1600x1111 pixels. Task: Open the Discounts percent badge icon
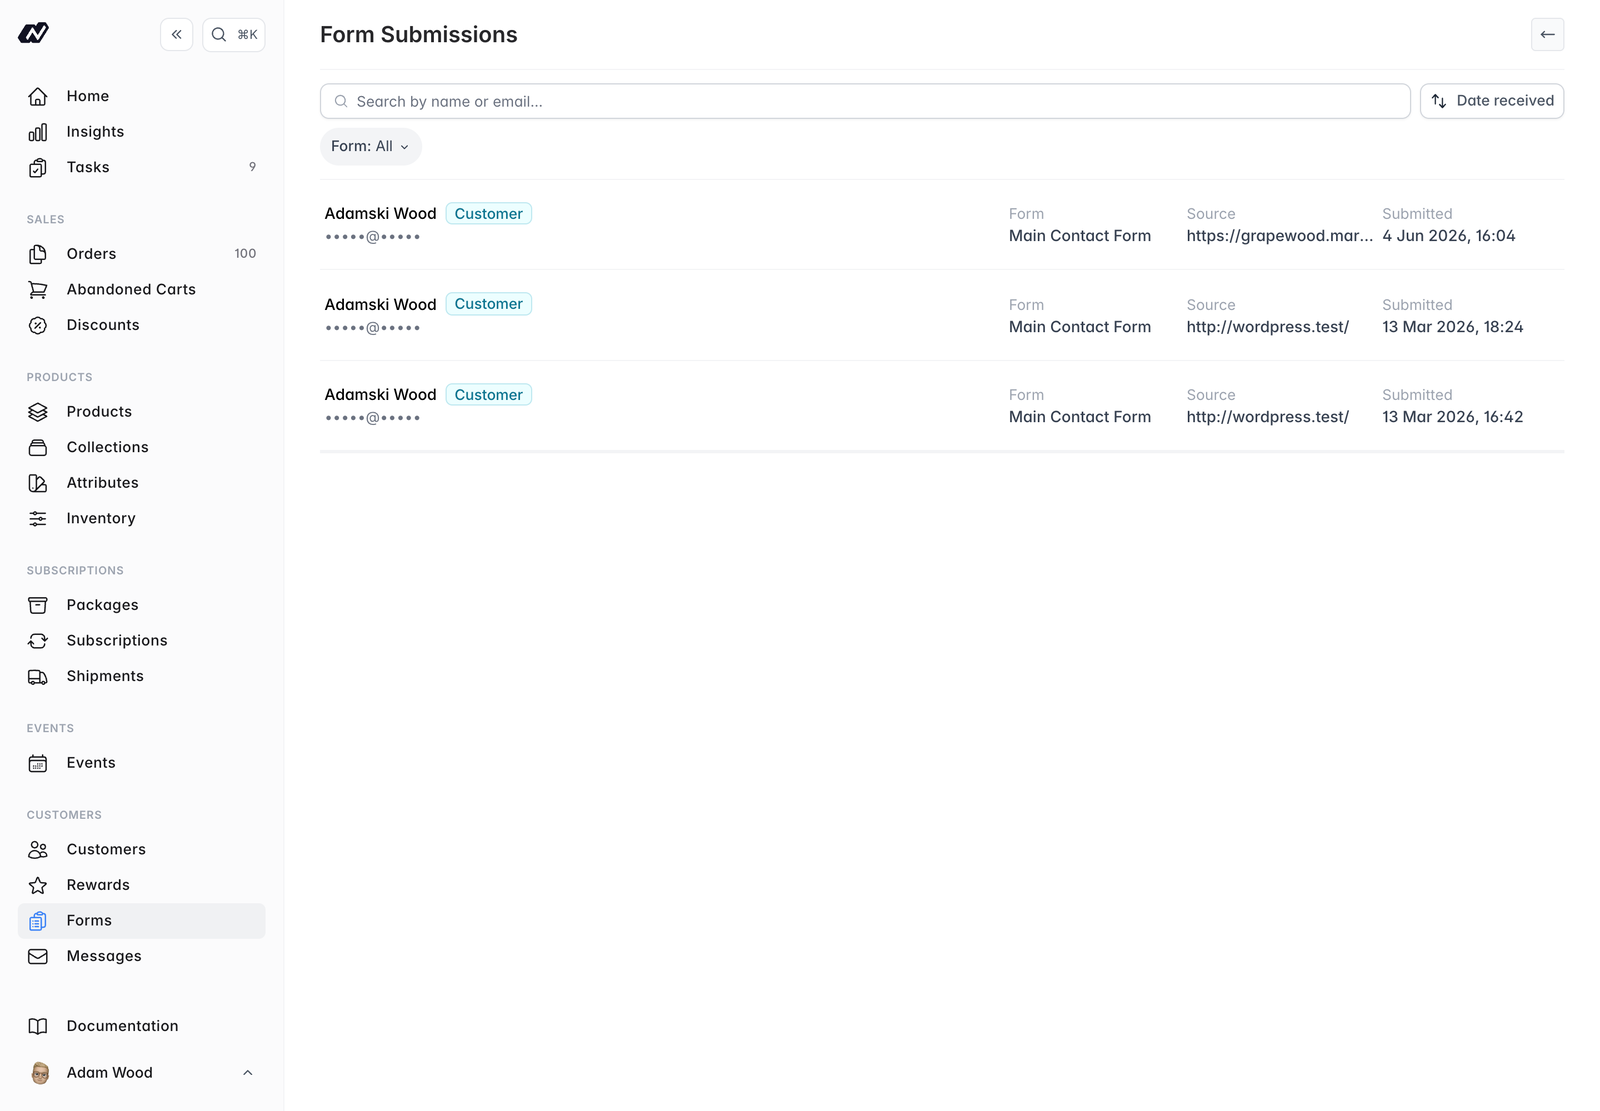[38, 325]
